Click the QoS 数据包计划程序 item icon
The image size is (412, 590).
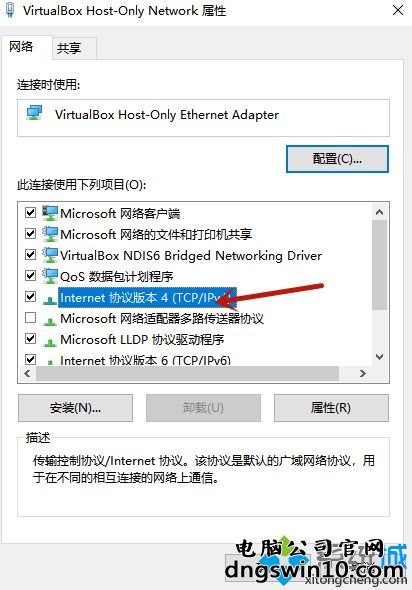point(50,276)
